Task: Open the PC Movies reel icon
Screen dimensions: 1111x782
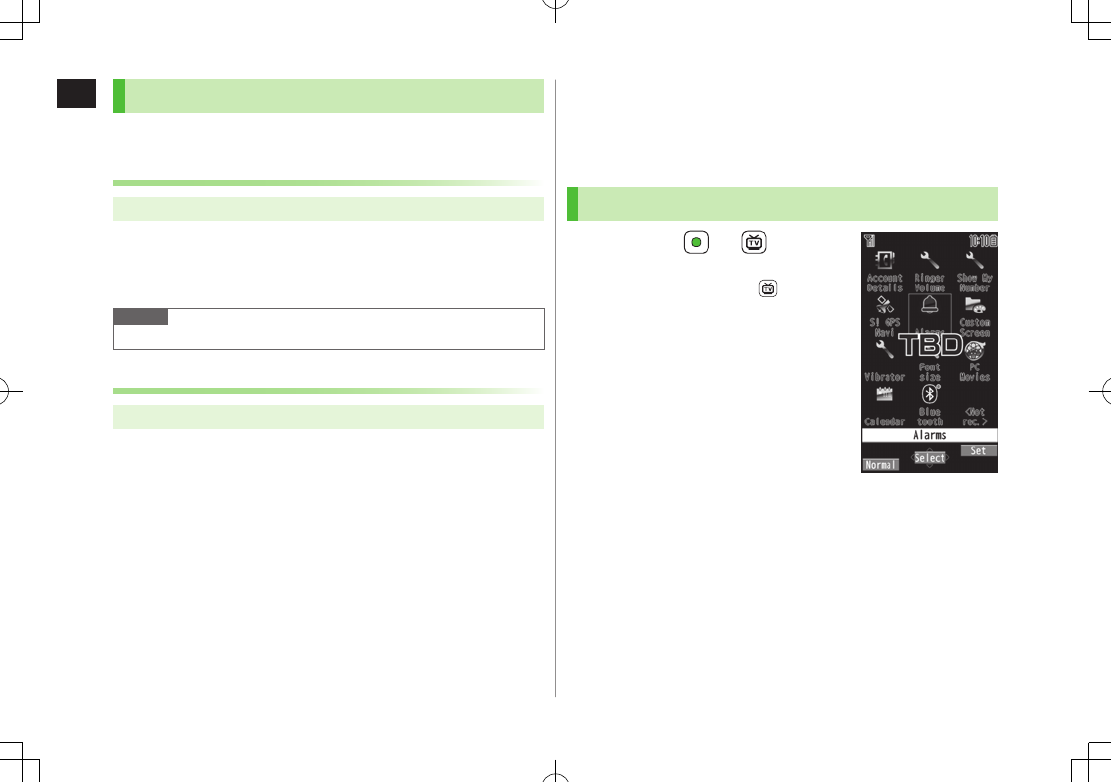Action: click(x=974, y=350)
